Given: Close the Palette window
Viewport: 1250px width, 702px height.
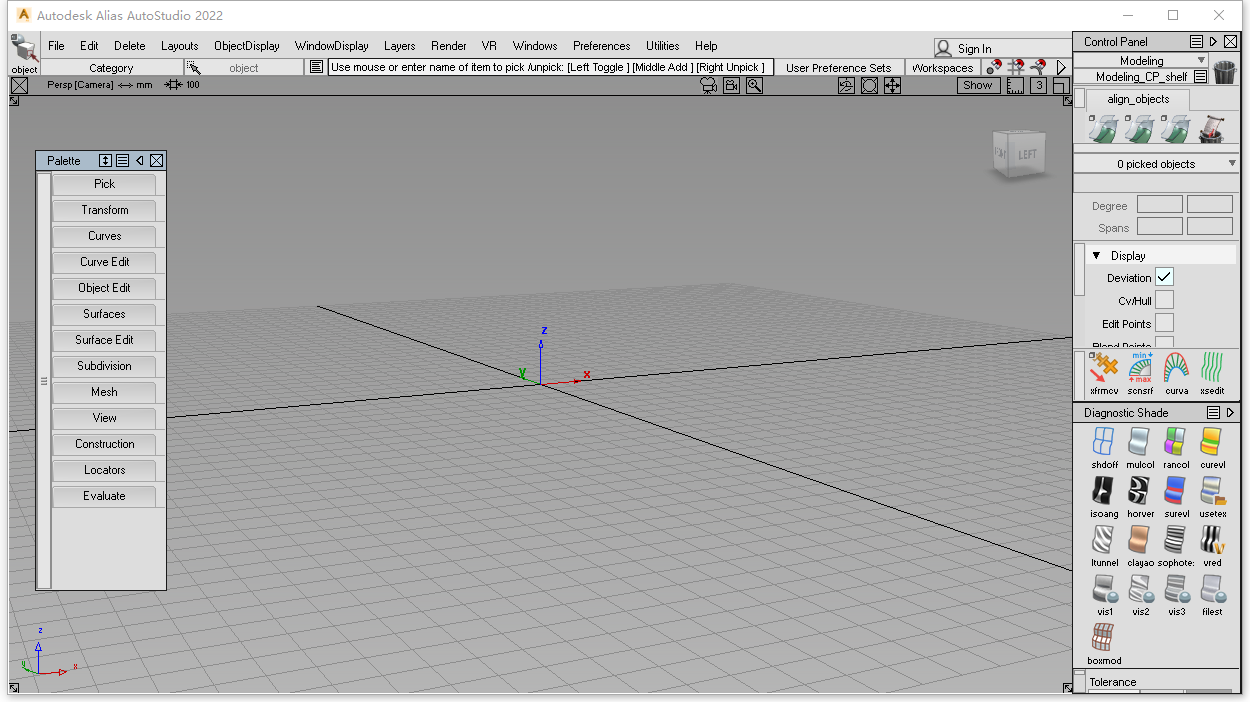Looking at the screenshot, I should click(157, 160).
